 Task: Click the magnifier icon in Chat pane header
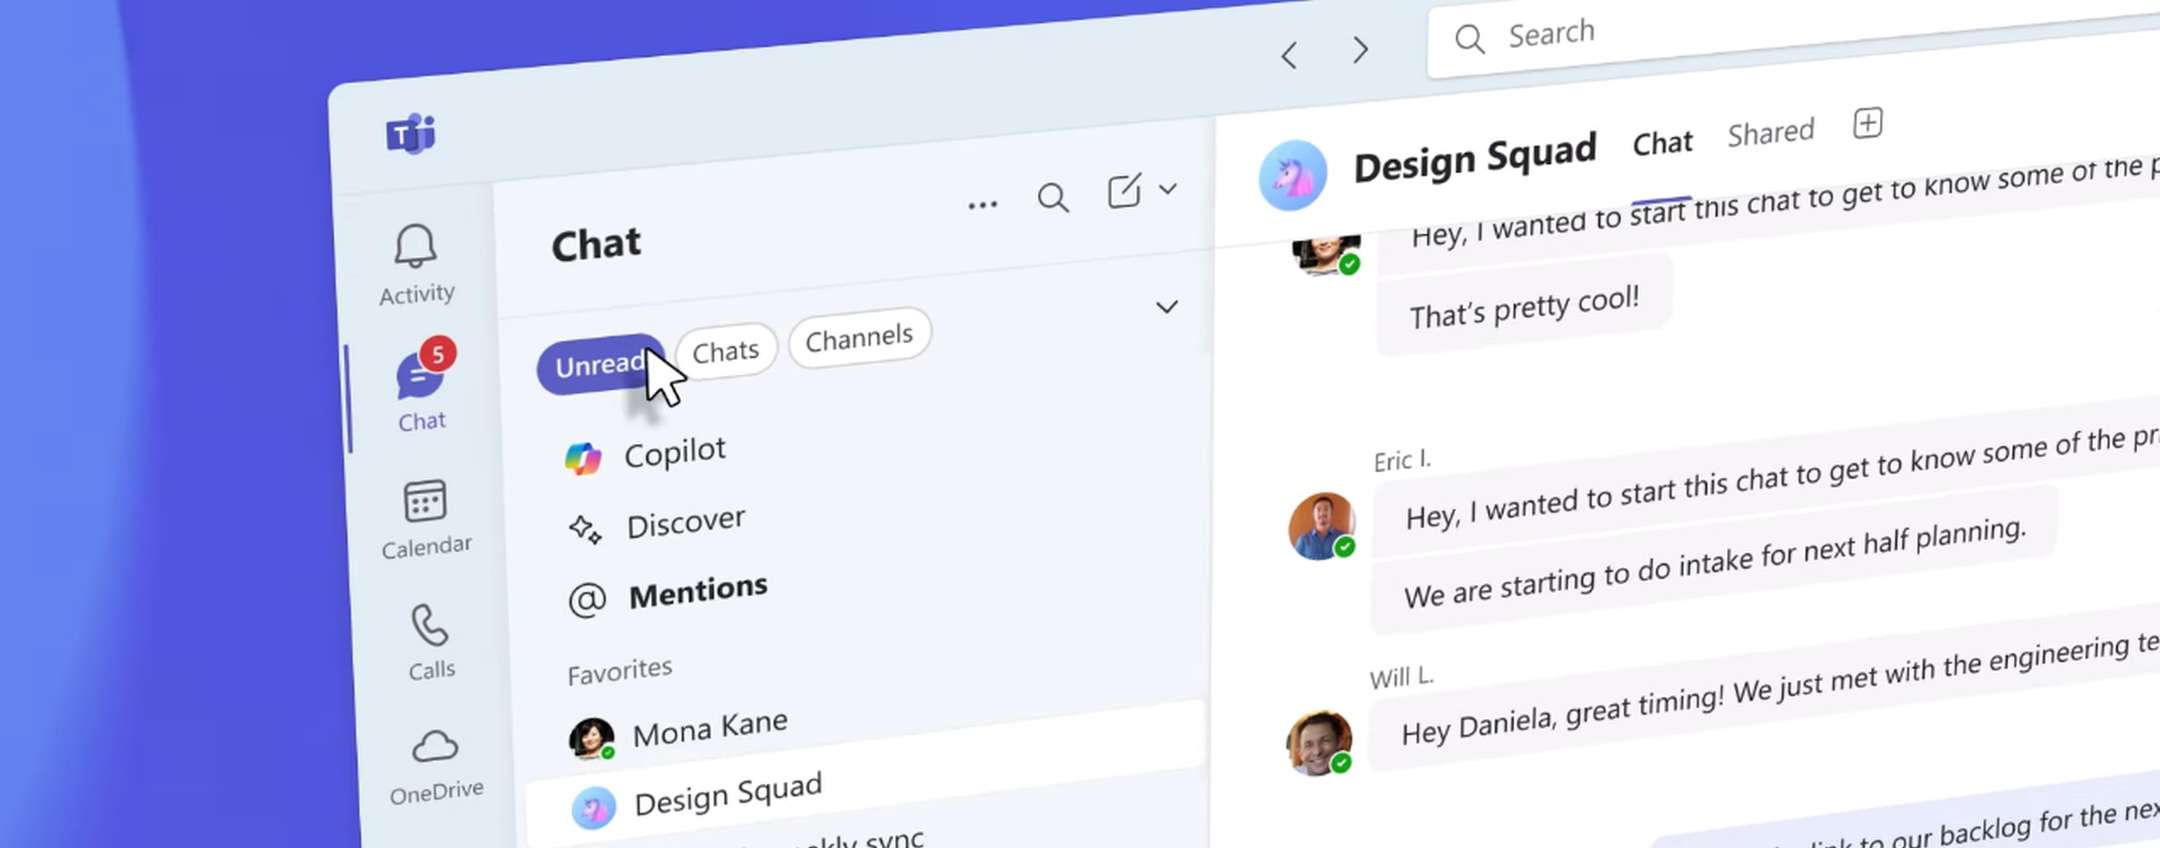1053,198
